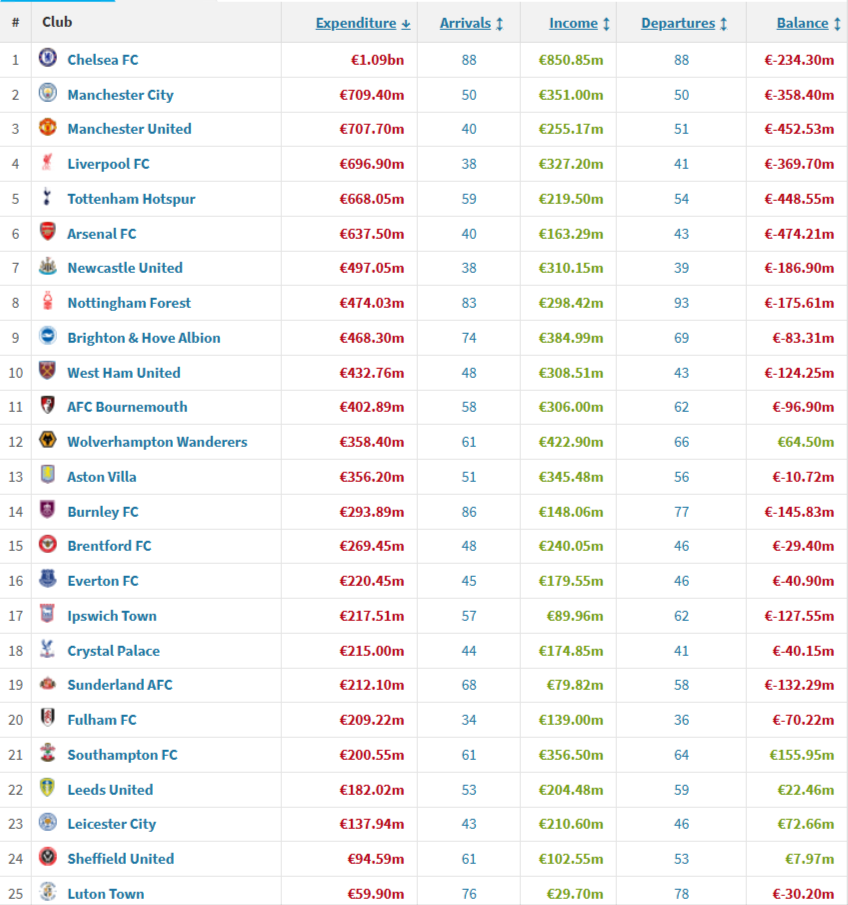Image resolution: width=848 pixels, height=905 pixels.
Task: Sort table by Balance column
Action: click(808, 23)
